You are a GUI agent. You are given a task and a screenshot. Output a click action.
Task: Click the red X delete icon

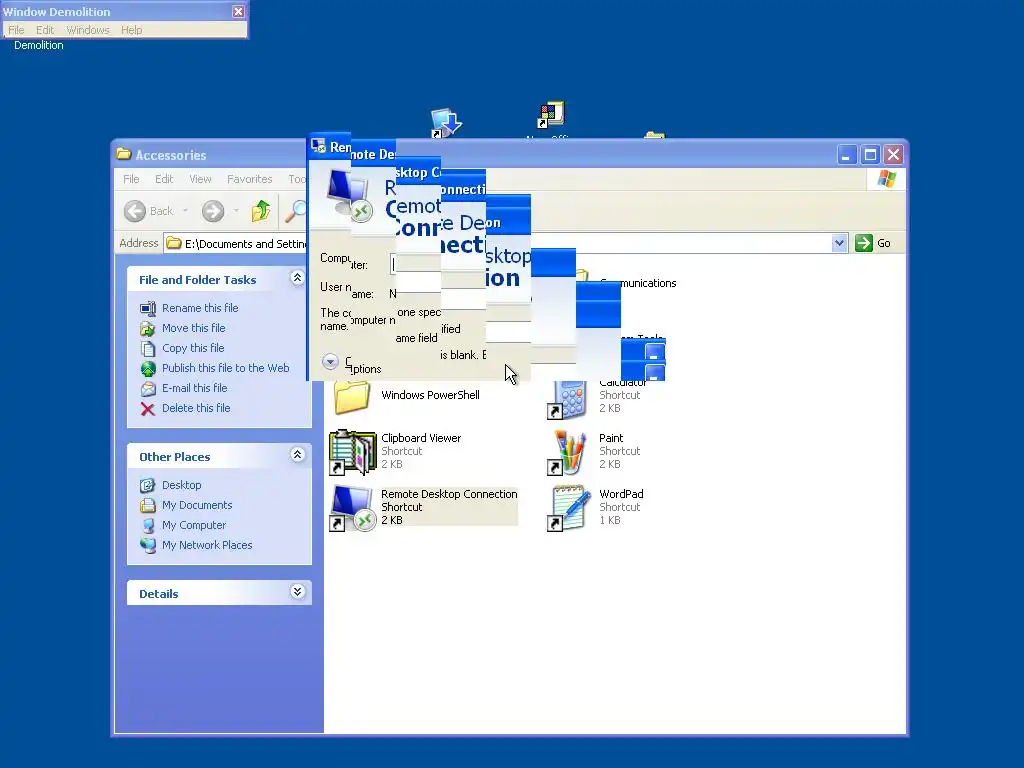tap(148, 409)
